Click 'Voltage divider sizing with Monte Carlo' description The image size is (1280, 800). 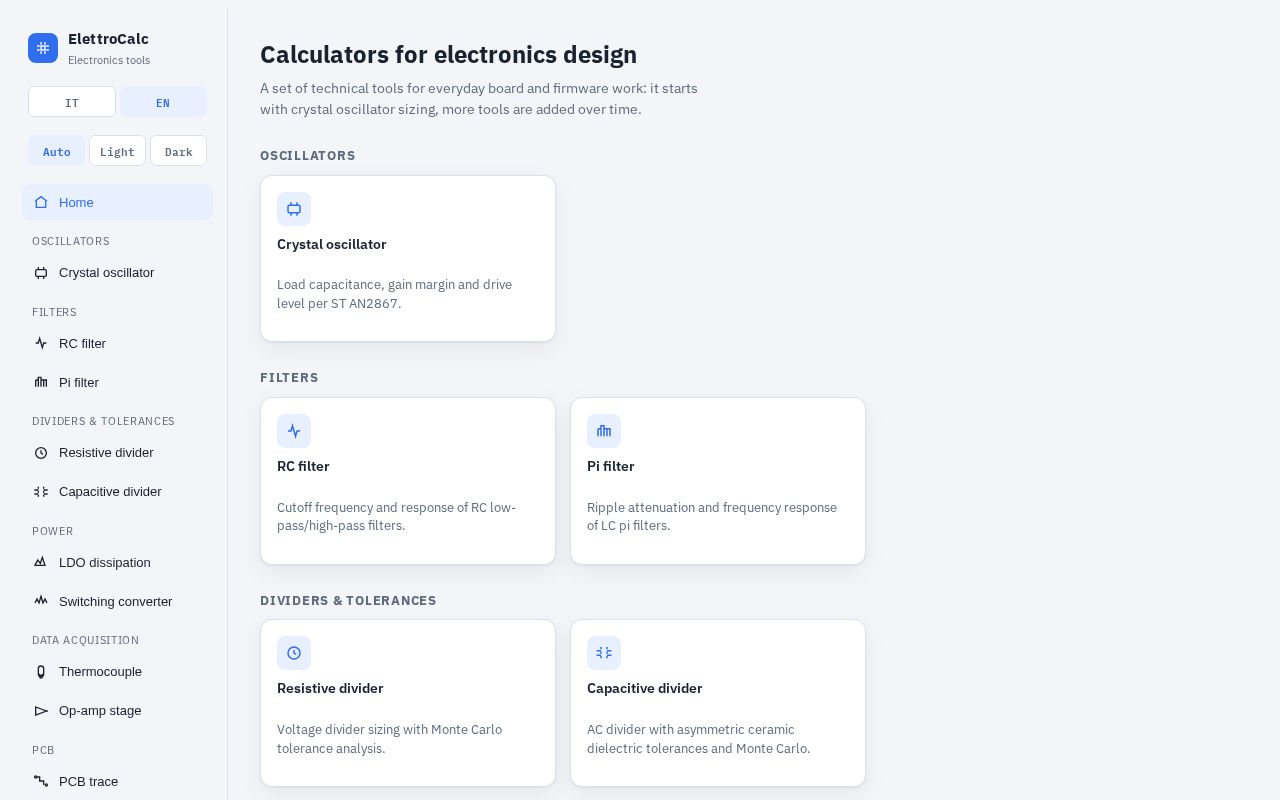pos(389,739)
